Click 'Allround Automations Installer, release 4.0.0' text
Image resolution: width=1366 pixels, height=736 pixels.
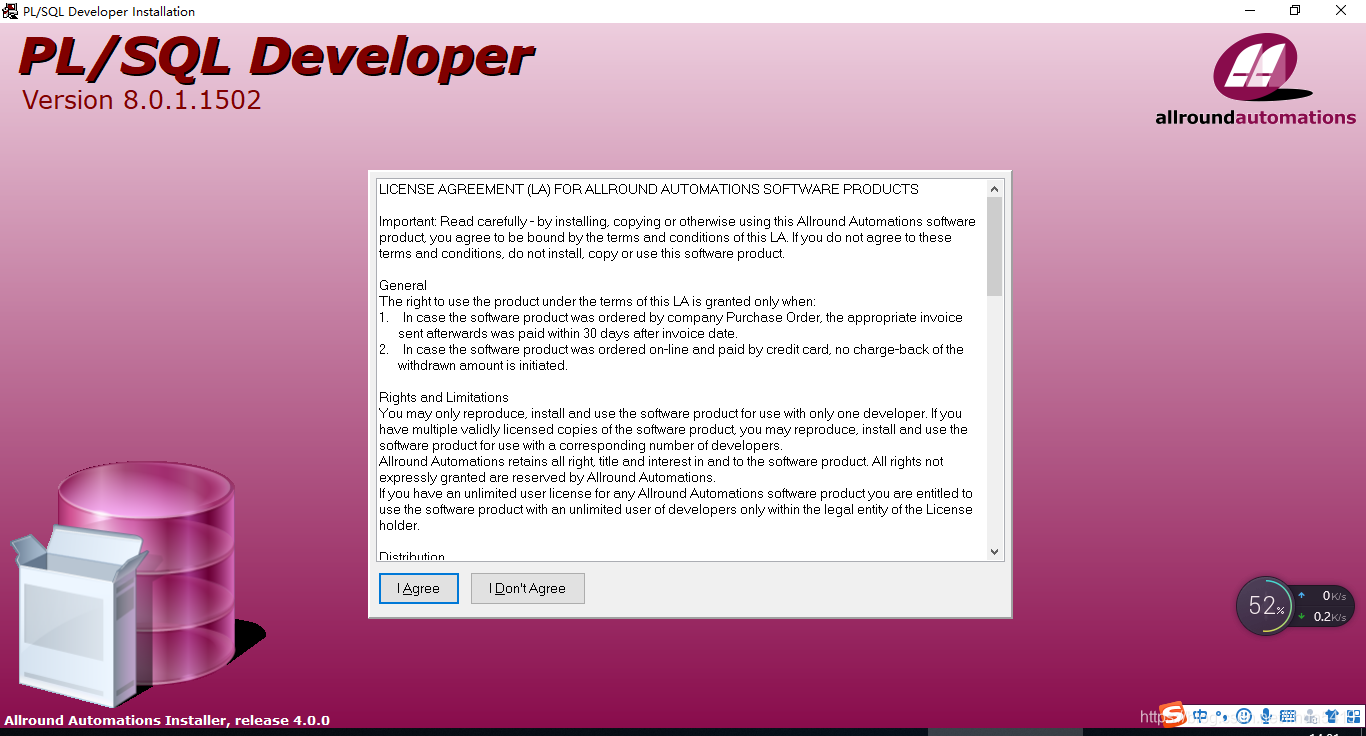167,720
